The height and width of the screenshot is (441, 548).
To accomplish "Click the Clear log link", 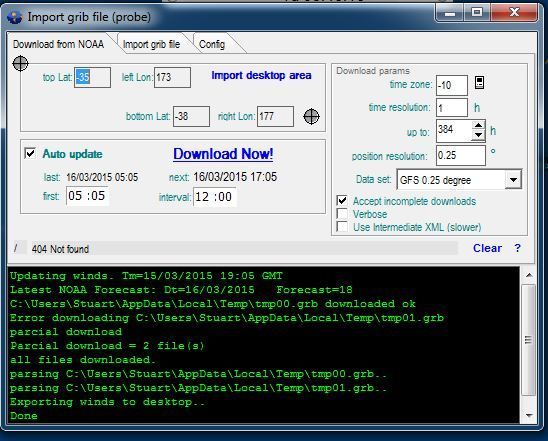I will point(487,248).
